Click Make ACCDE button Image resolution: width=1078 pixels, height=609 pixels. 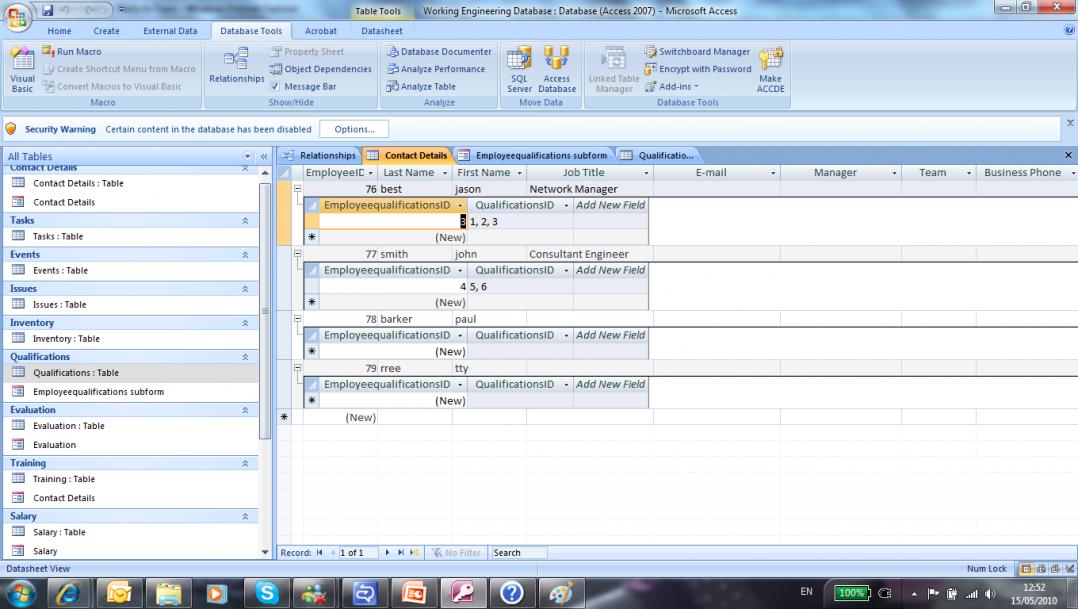tap(771, 70)
